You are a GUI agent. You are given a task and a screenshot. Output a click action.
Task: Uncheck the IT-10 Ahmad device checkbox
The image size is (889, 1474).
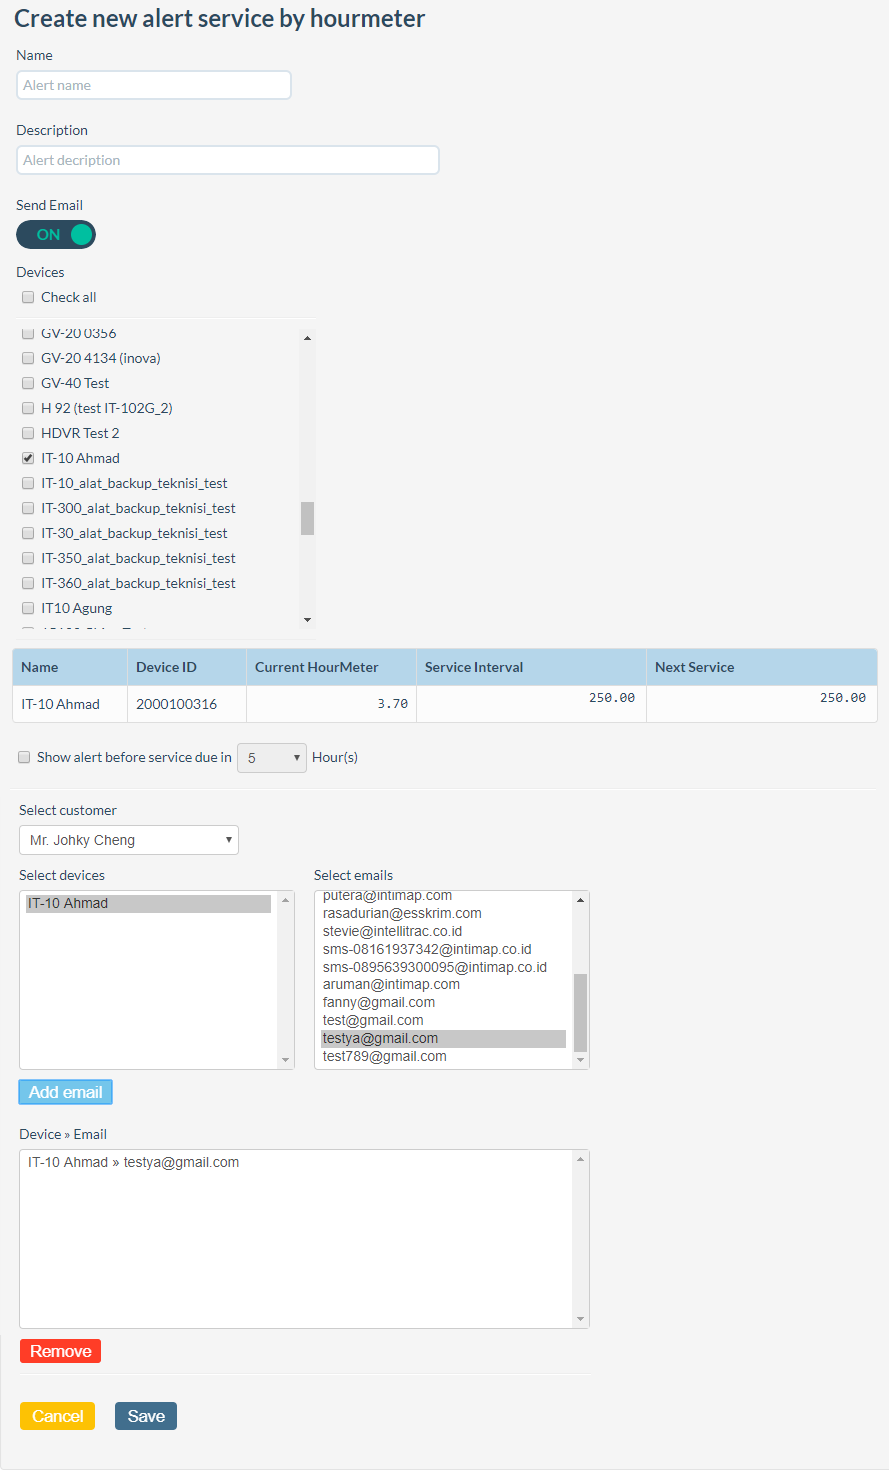28,458
